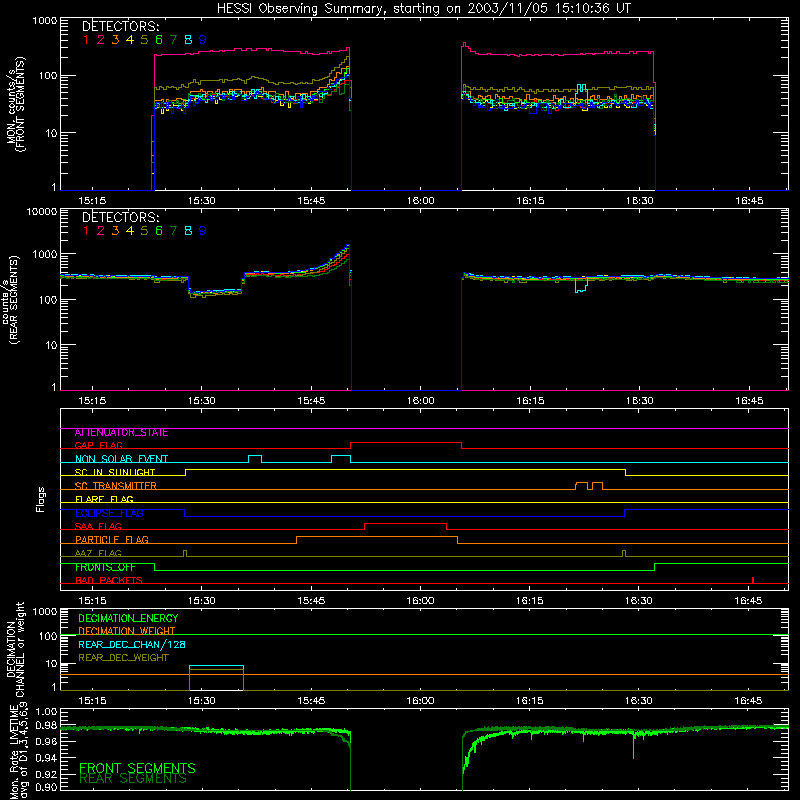Click the Mon. Rate LIVETIME axis title

click(x=18, y=750)
